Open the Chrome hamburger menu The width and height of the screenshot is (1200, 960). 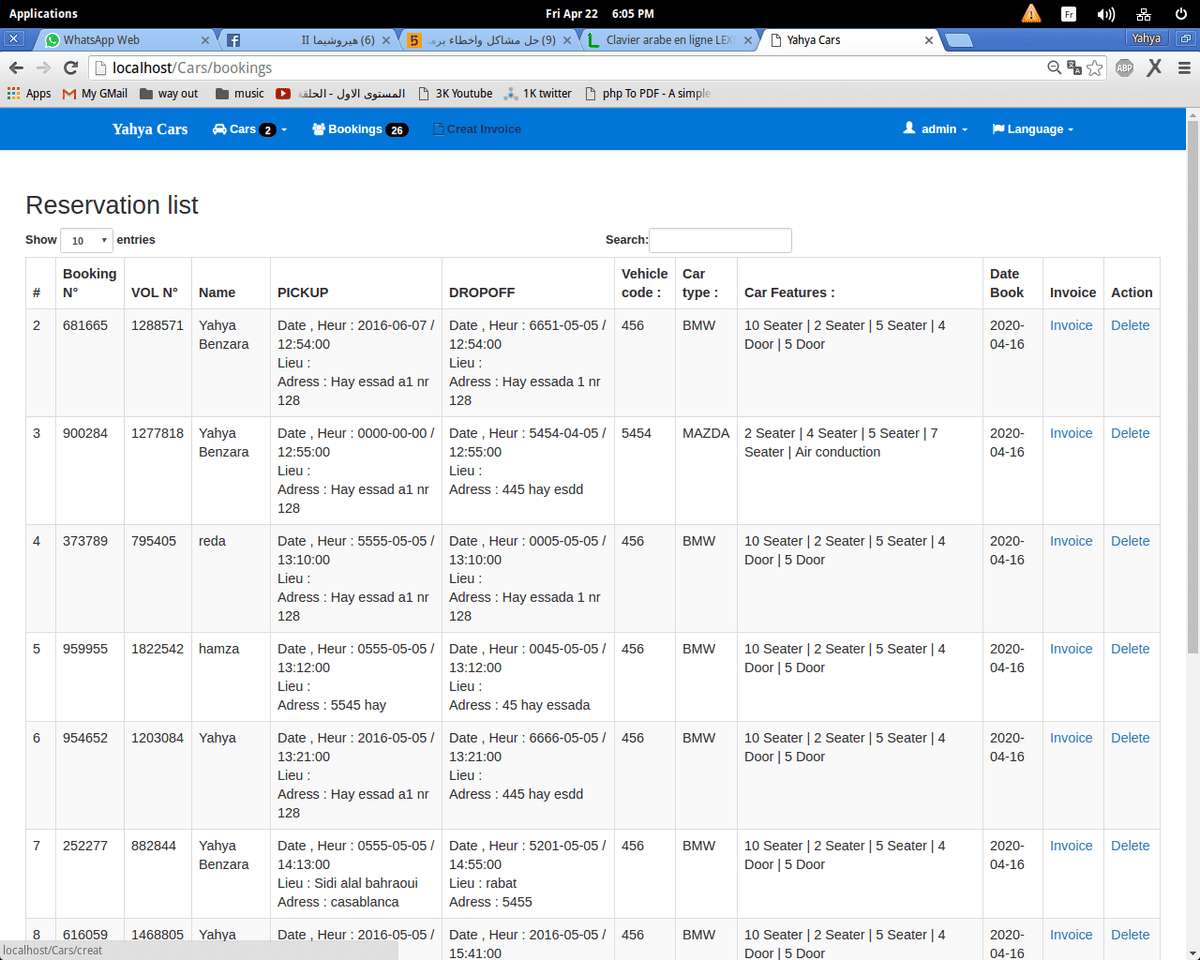(1183, 68)
